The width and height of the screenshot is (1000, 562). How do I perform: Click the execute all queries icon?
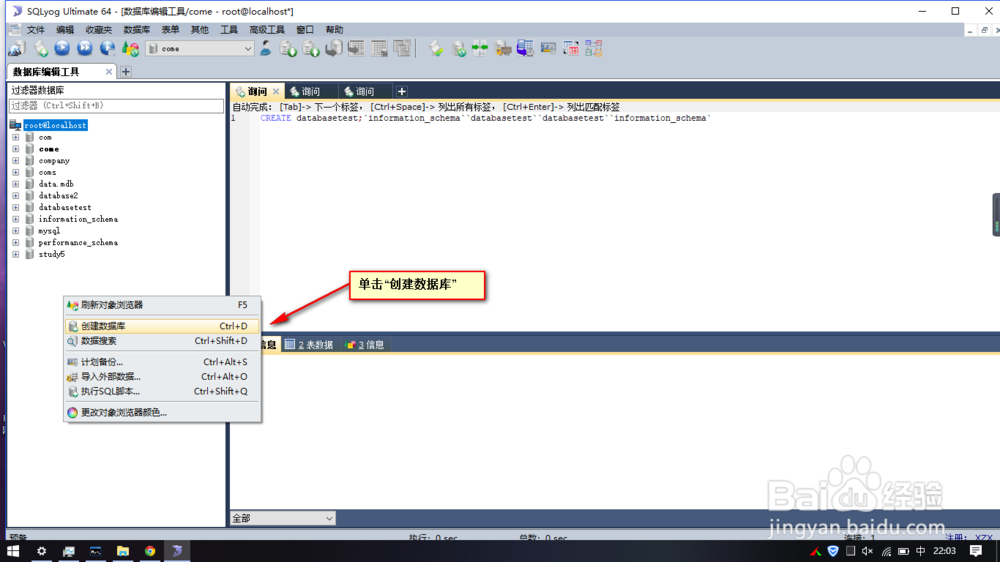[84, 48]
